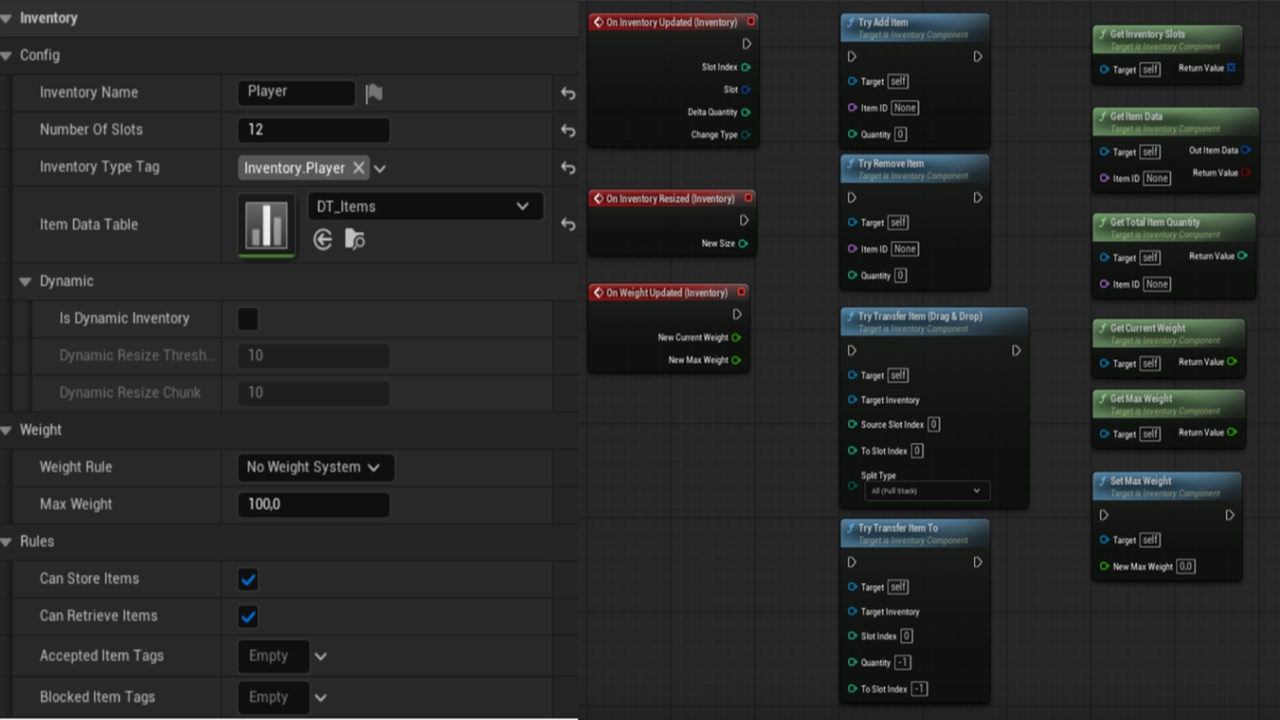The width and height of the screenshot is (1280, 720).
Task: Click the flag icon next to Inventory Name
Action: (x=374, y=93)
